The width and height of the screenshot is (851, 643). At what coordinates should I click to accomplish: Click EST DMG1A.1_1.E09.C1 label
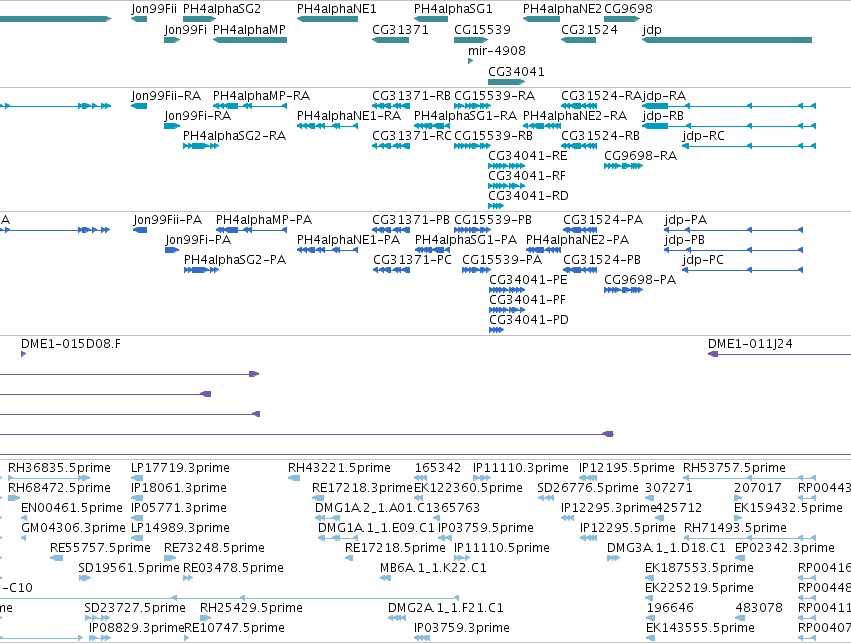point(377,528)
